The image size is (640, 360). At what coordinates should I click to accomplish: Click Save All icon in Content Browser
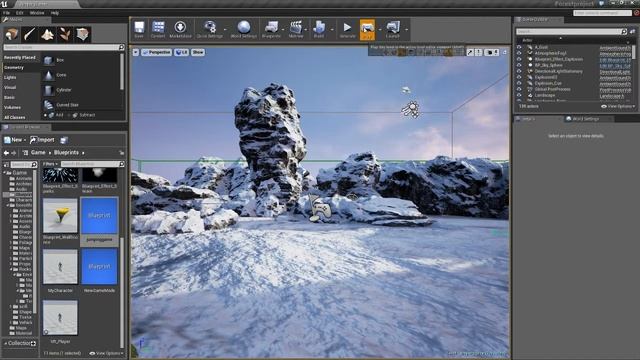64,140
